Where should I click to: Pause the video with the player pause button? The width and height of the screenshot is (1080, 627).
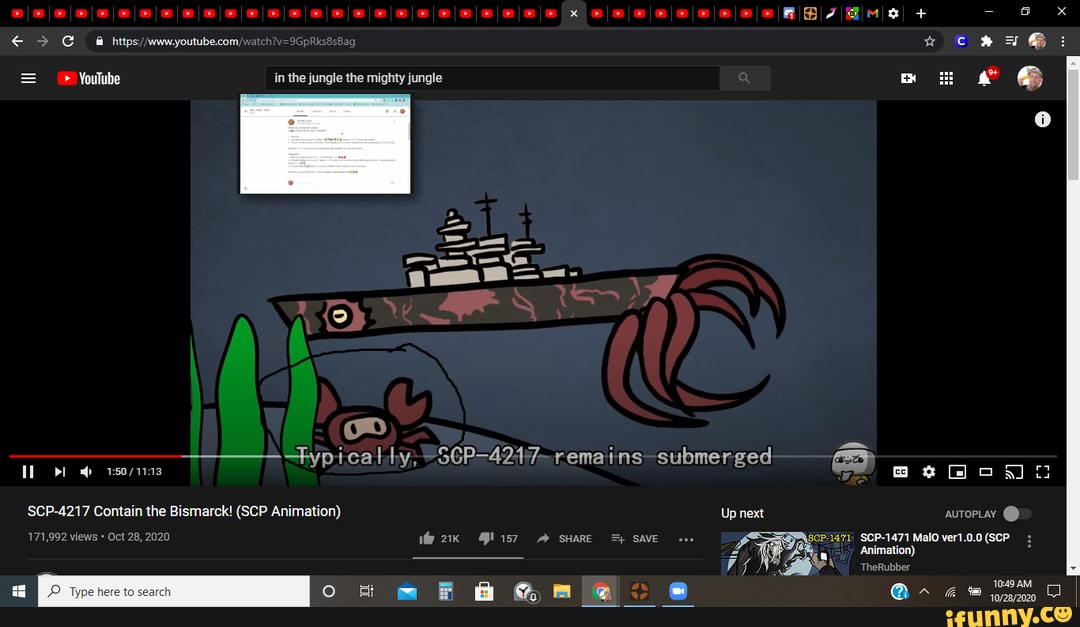click(x=28, y=472)
